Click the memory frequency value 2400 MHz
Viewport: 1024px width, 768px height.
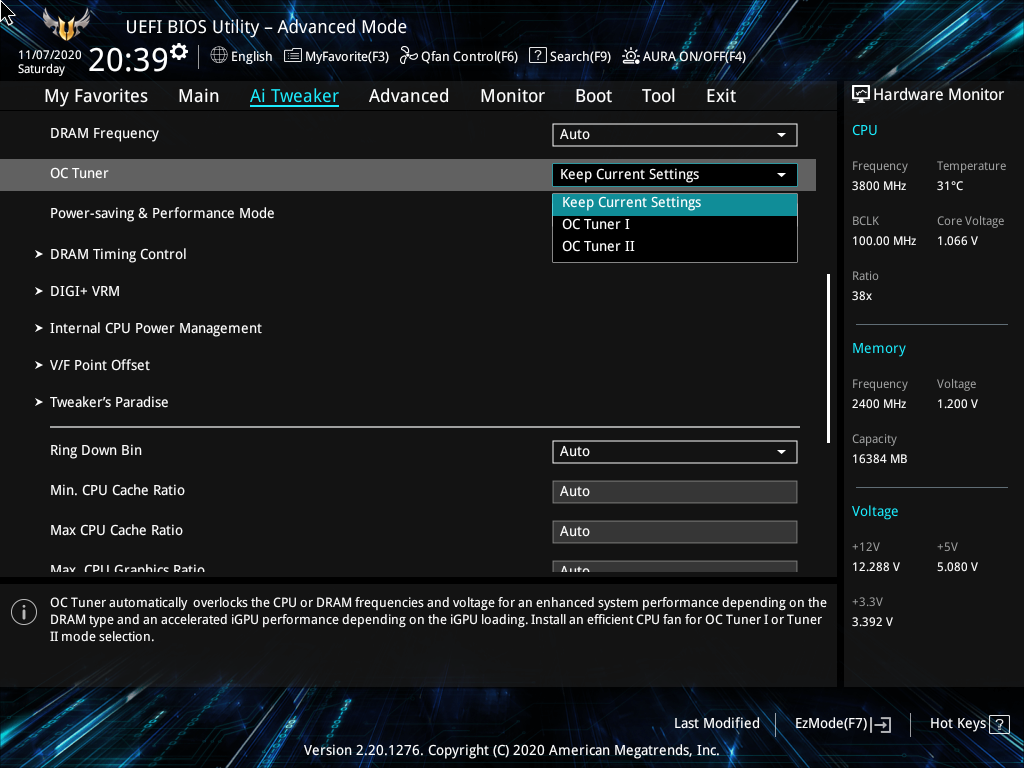pyautogui.click(x=878, y=404)
